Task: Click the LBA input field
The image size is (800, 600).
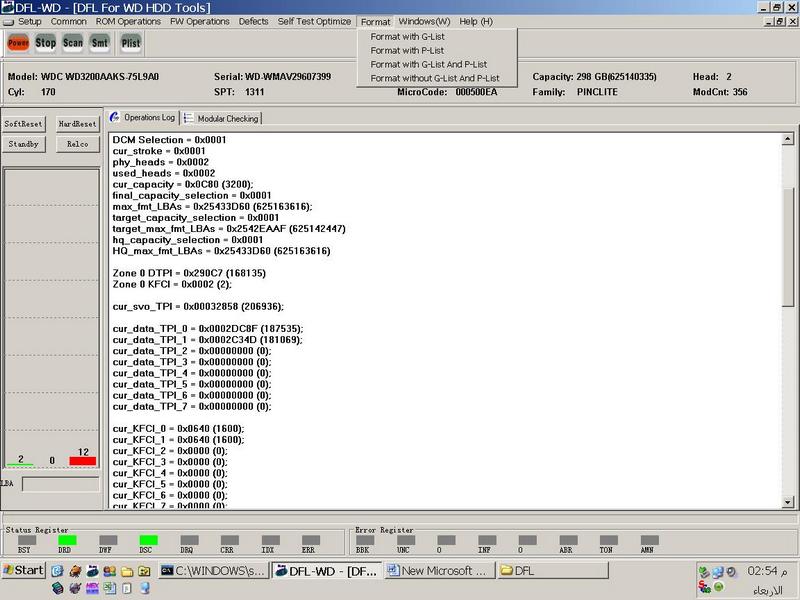Action: click(61, 484)
